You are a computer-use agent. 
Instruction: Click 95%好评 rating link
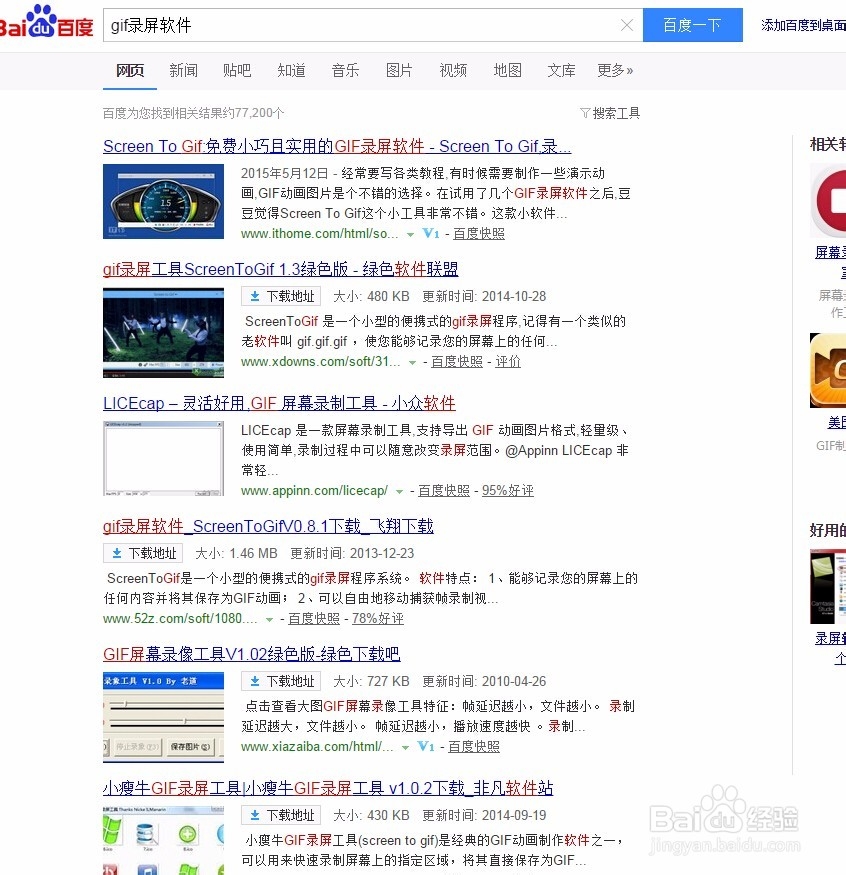click(x=508, y=491)
